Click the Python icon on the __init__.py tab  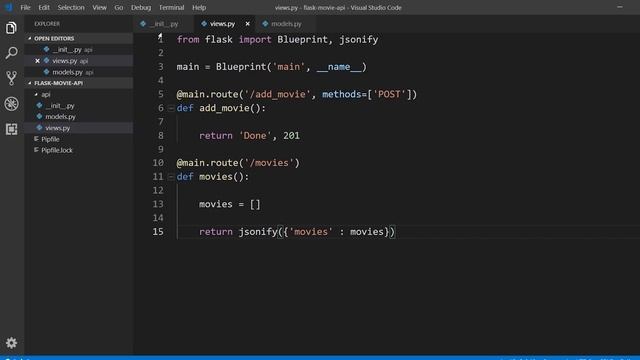[143, 24]
